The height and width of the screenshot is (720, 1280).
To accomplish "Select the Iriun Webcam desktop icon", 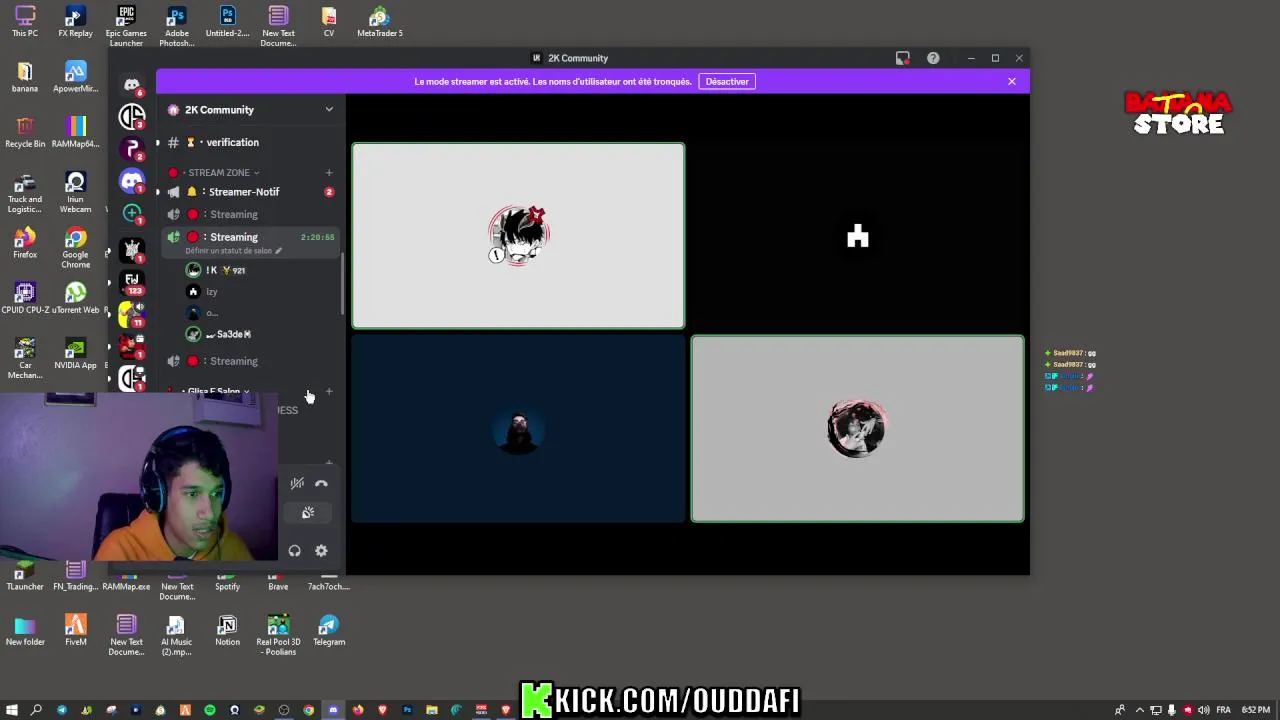I will 75,192.
